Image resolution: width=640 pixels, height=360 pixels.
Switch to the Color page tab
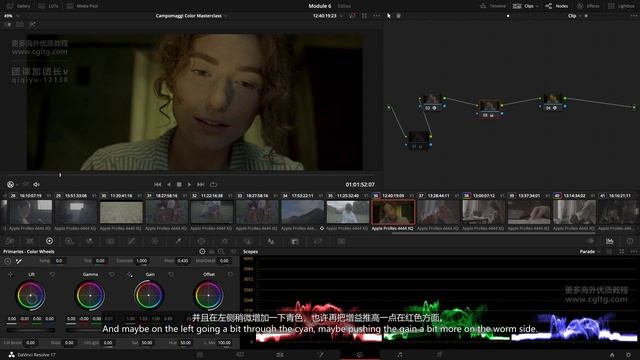pos(359,355)
